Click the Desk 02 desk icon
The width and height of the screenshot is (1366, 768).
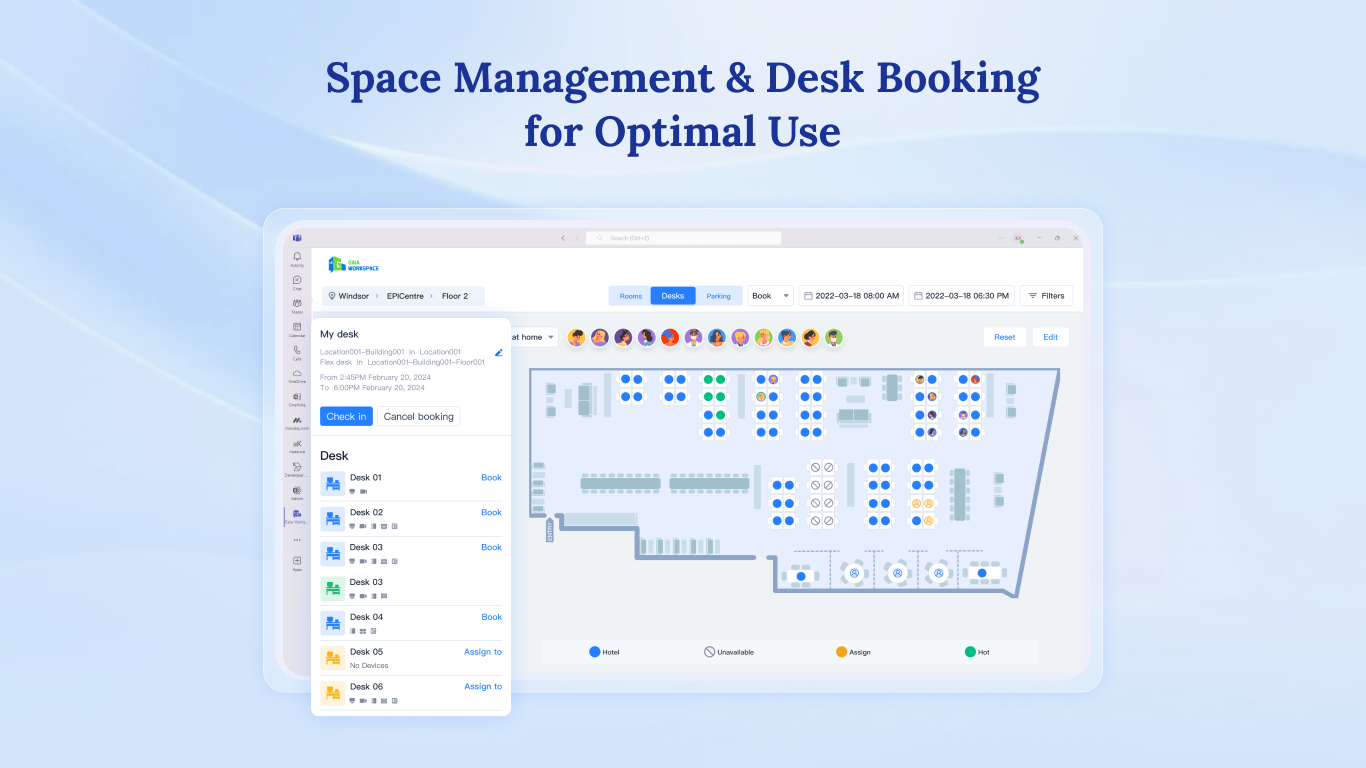click(x=332, y=519)
